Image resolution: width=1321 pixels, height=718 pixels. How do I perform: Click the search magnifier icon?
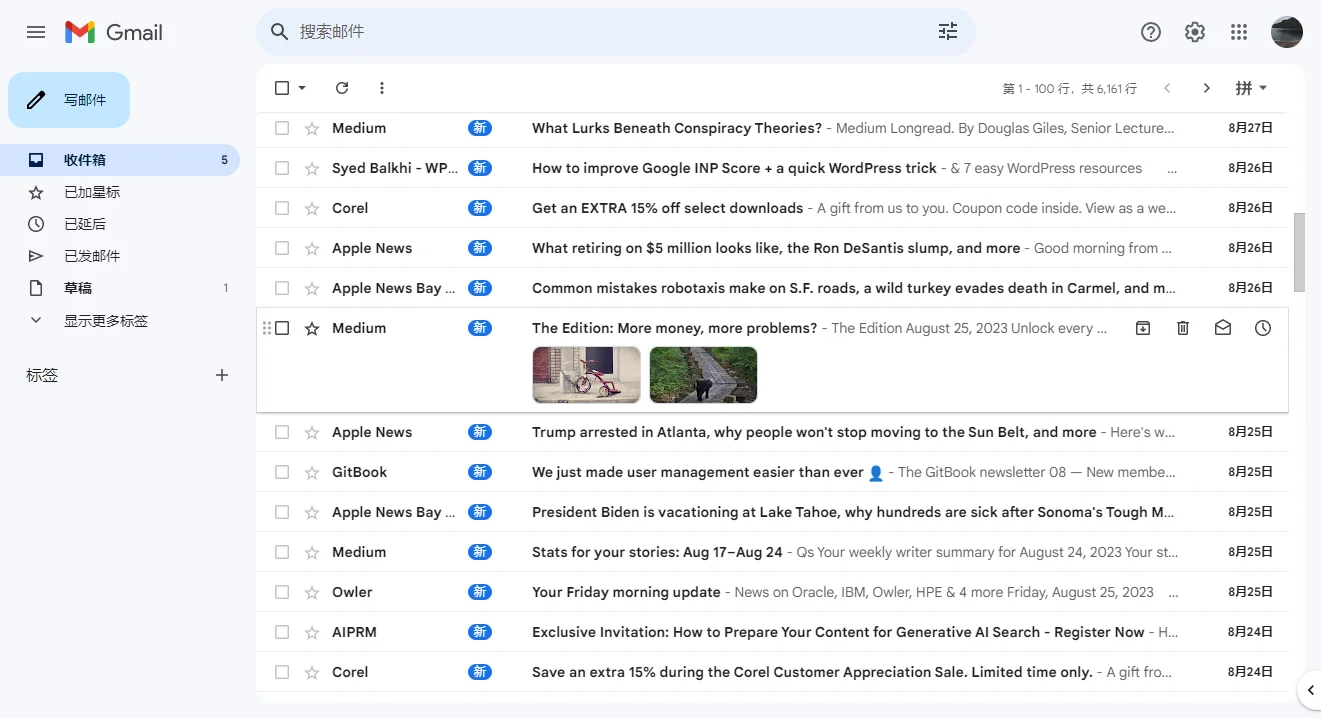click(280, 32)
